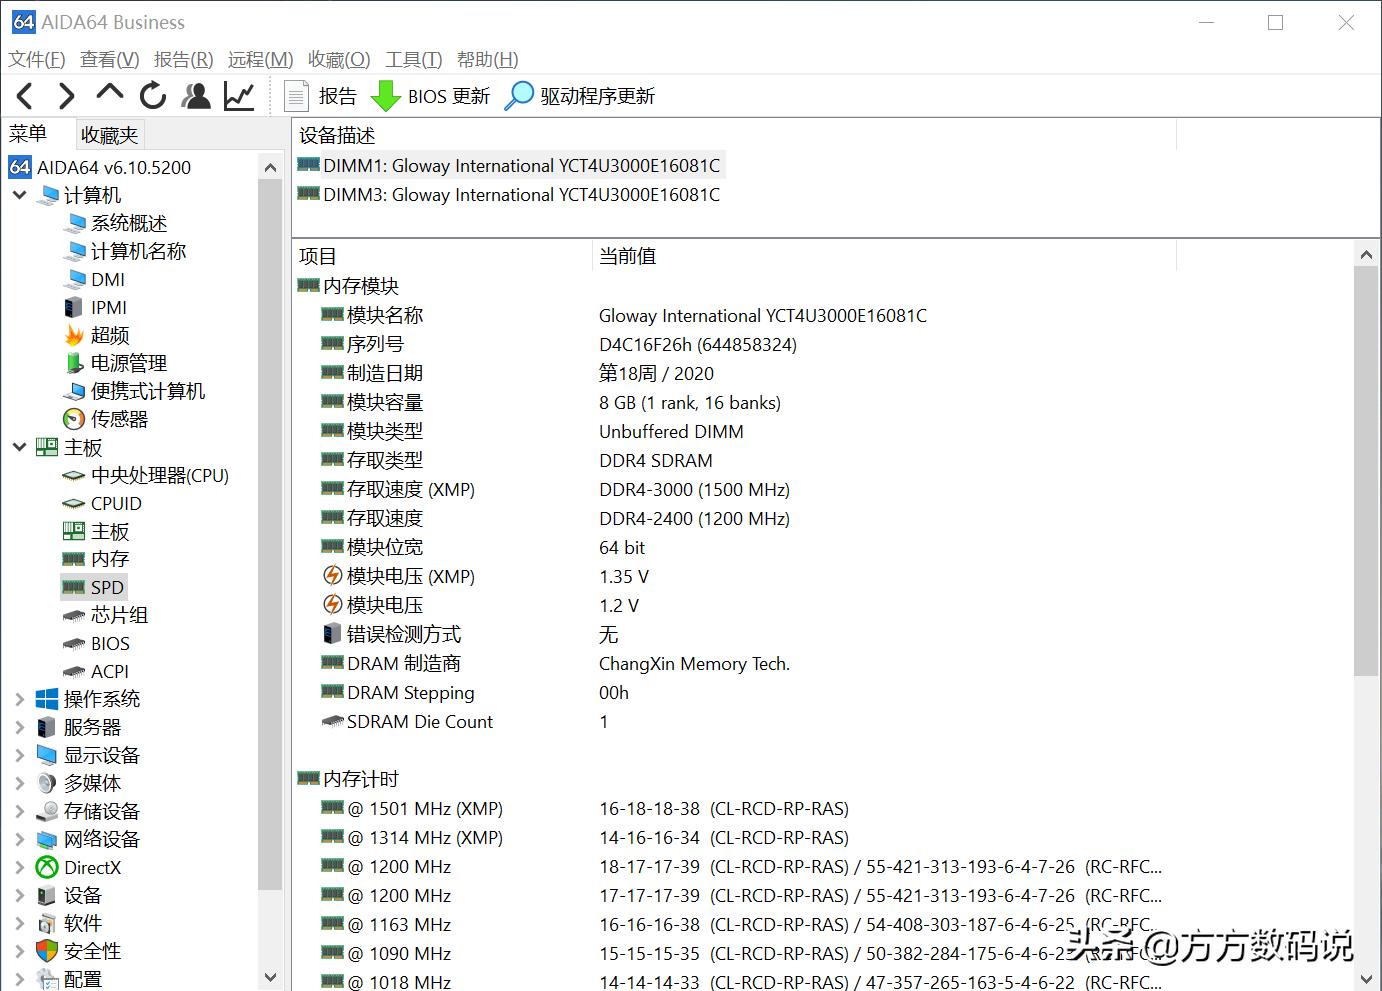
Task: Select the 传感器 gauge icon
Action: (74, 419)
